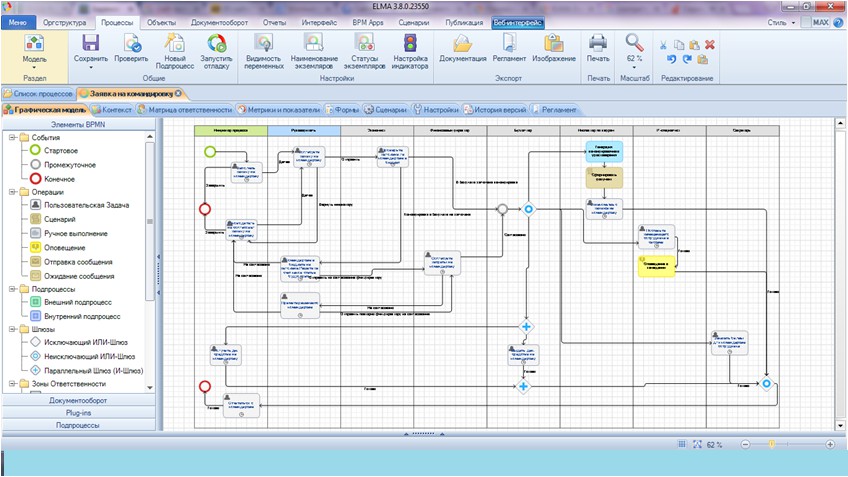The height and width of the screenshot is (477, 848).
Task: Switch to Сценарии ribbon tab
Action: [x=414, y=23]
